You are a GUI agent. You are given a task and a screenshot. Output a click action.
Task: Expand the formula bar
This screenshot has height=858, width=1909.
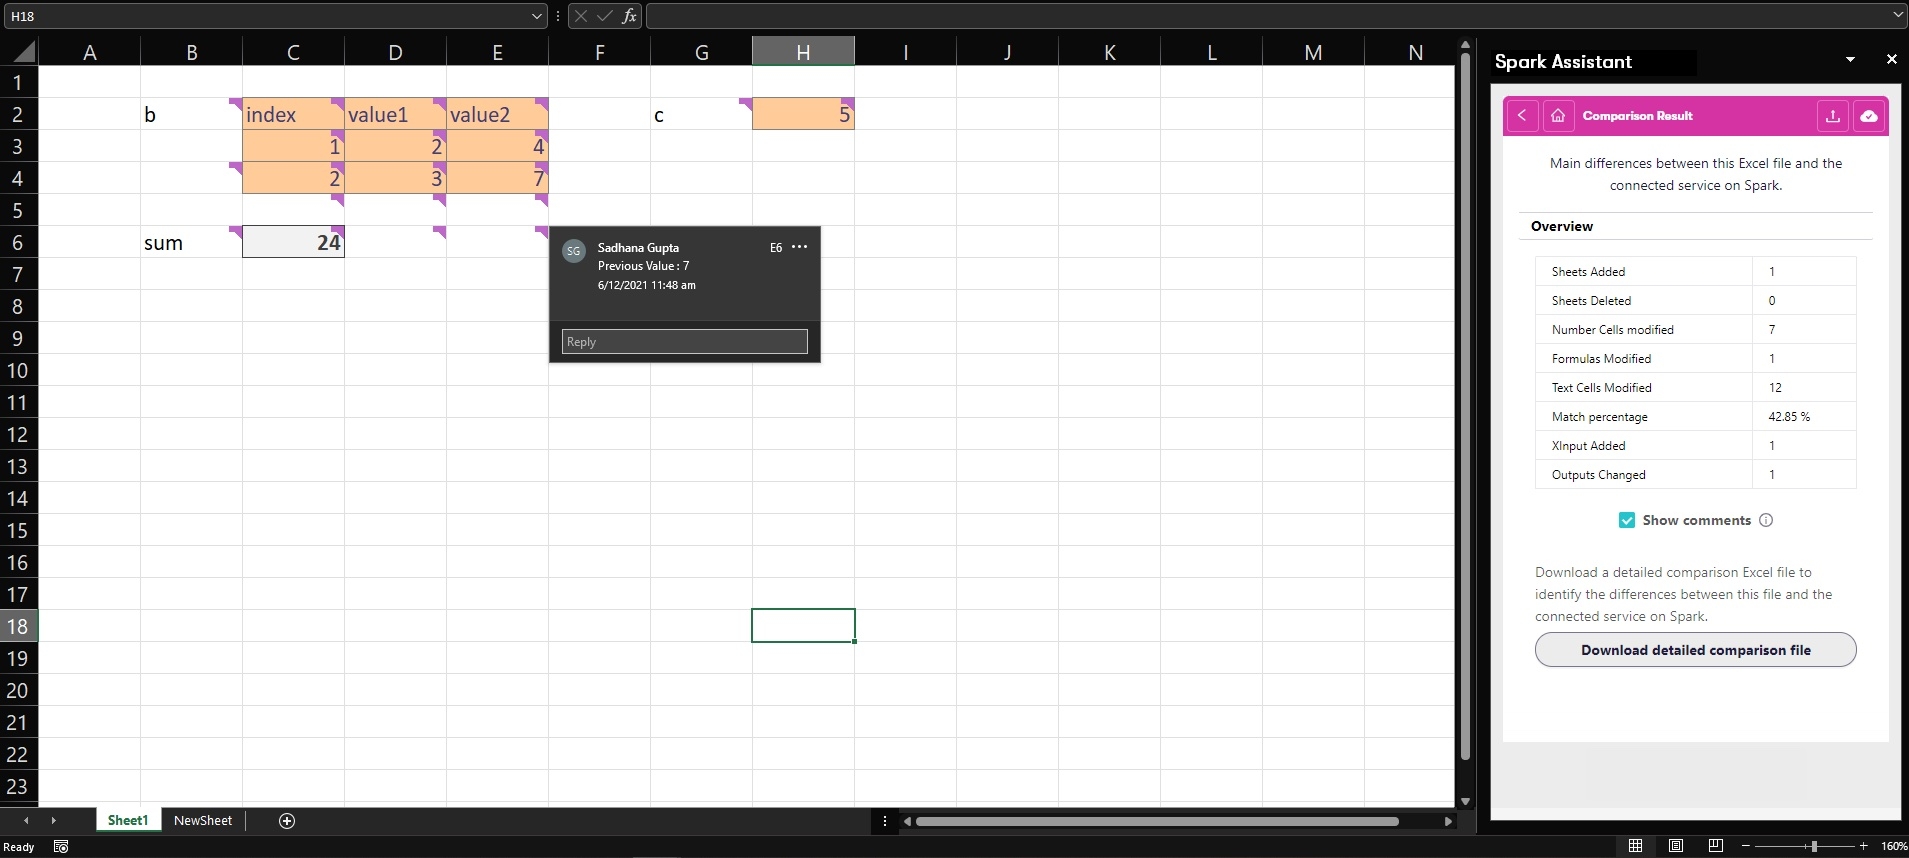point(1898,16)
